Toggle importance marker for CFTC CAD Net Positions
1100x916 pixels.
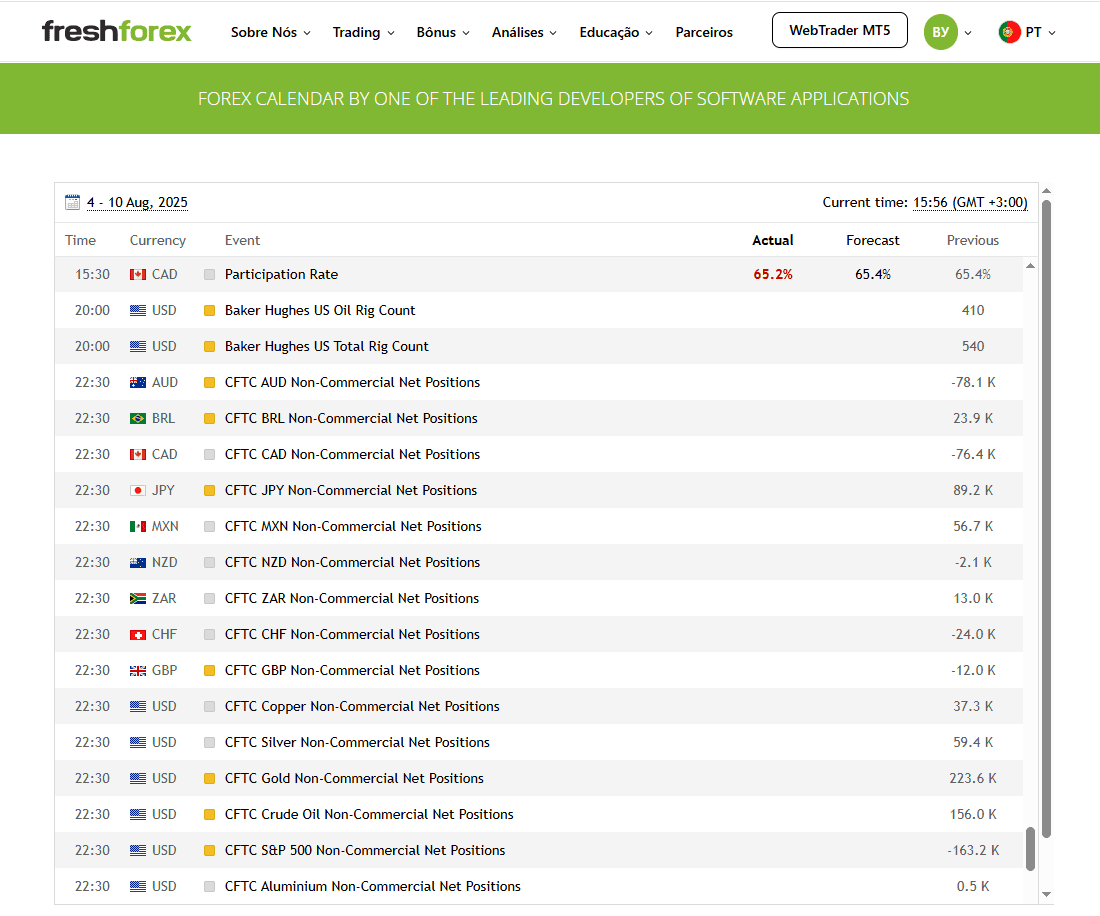pyautogui.click(x=209, y=454)
